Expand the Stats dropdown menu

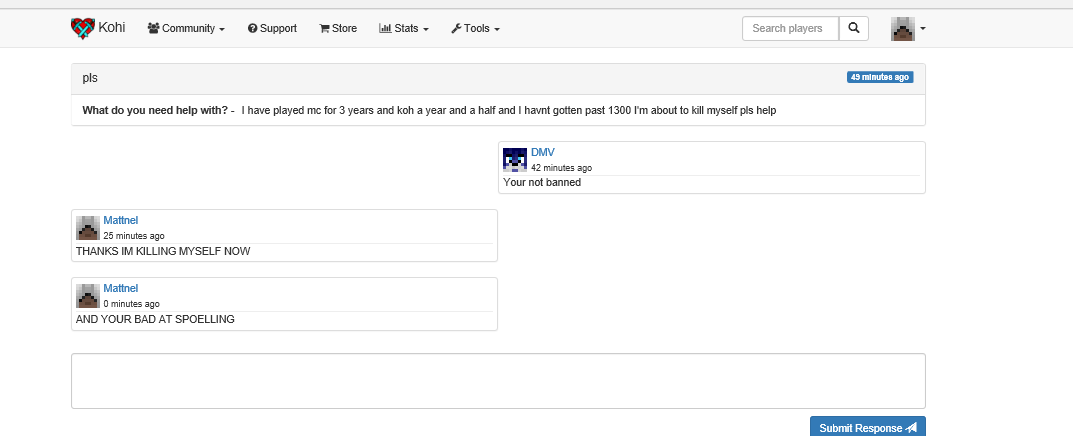click(x=404, y=29)
